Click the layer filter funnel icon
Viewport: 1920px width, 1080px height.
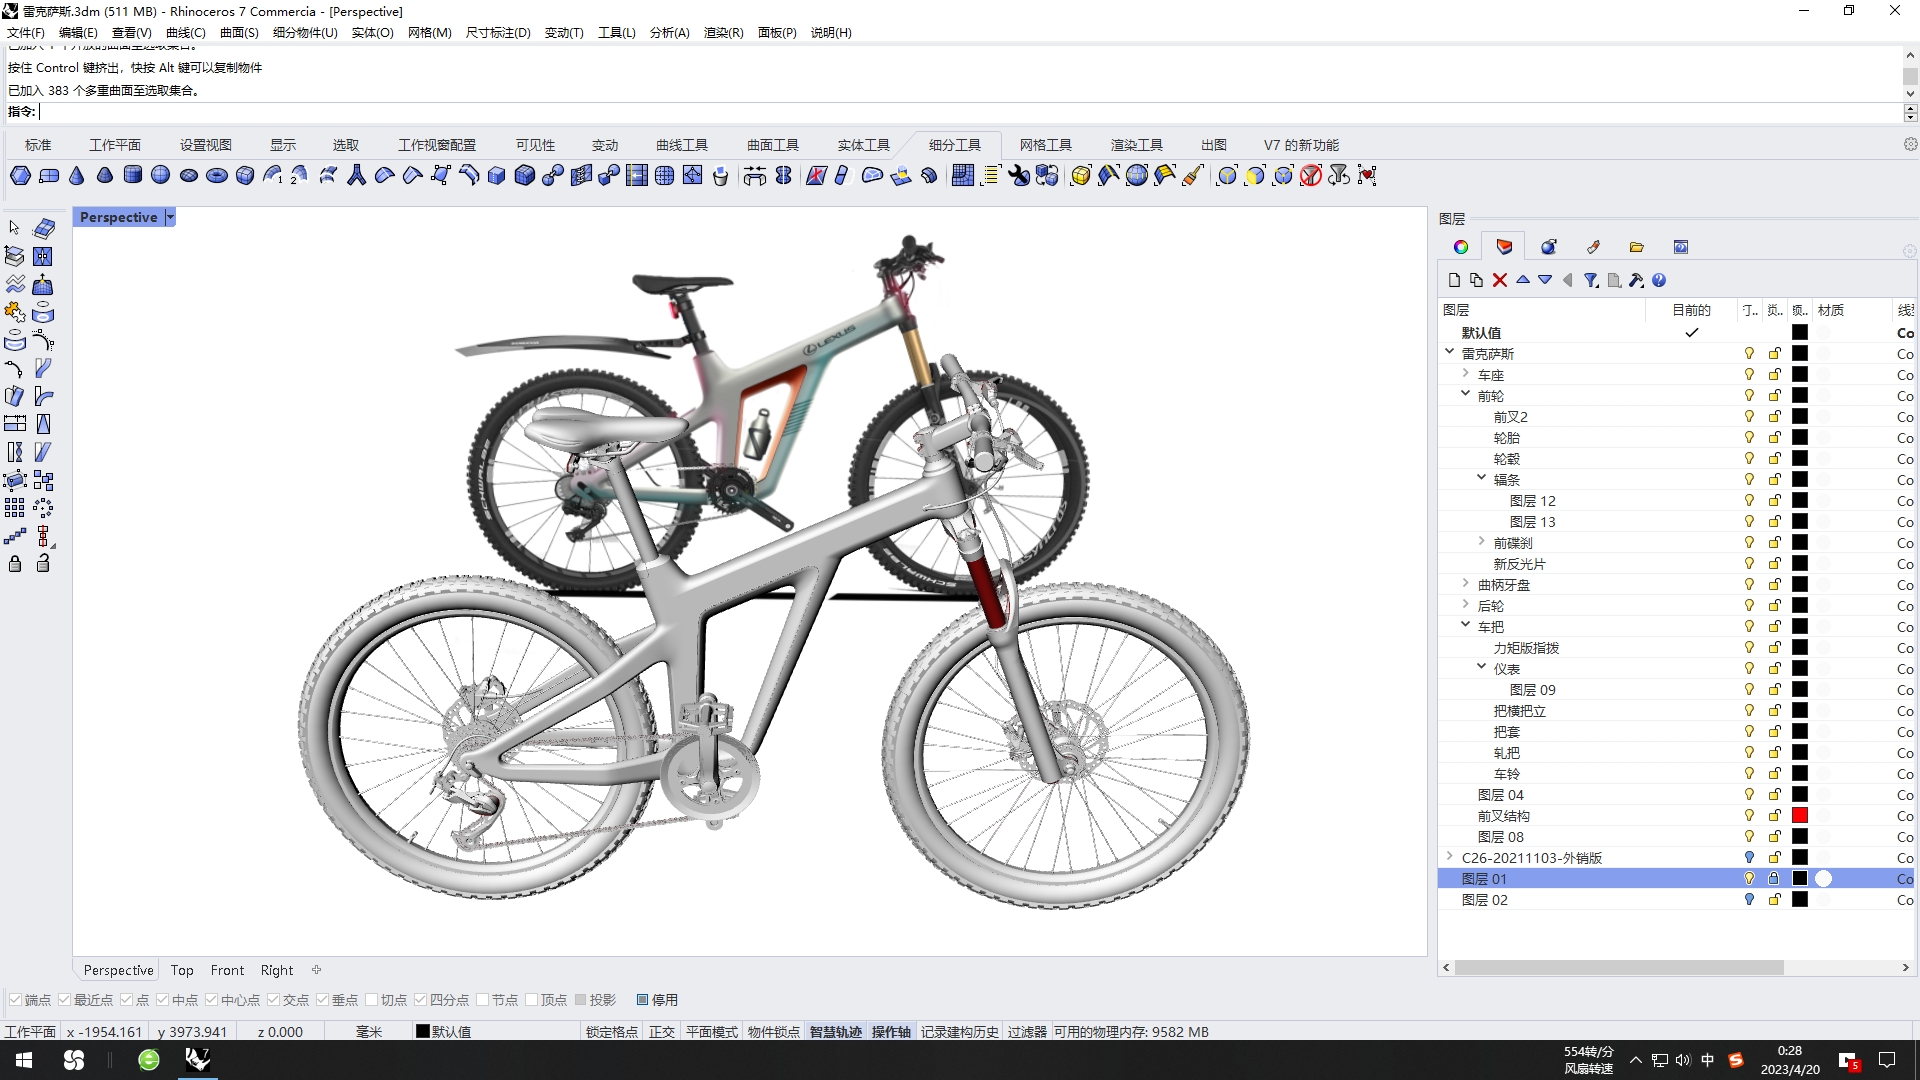click(x=1591, y=280)
